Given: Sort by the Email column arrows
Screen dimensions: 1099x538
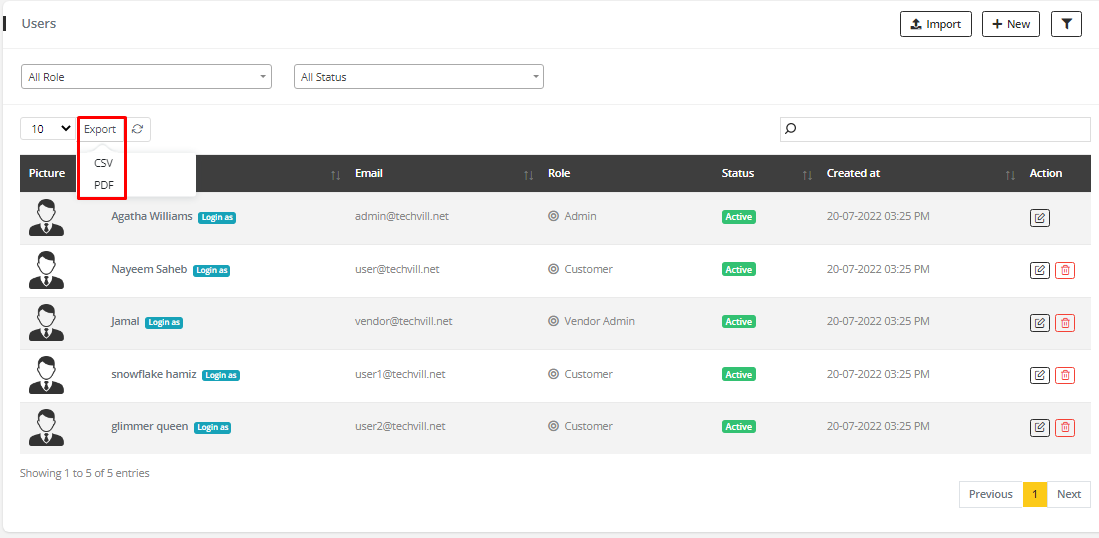Looking at the screenshot, I should coord(529,174).
